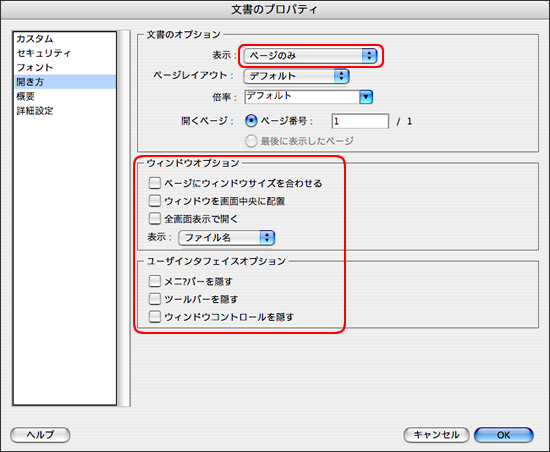Viewport: 550px width, 452px height.
Task: Select カスタム in the sidebar list
Action: (35, 39)
